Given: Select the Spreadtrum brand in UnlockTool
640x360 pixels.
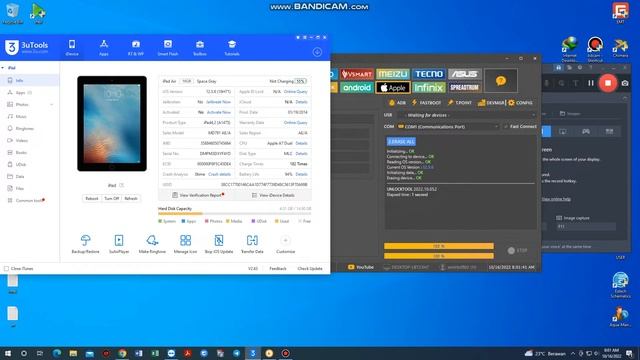Looking at the screenshot, I should pos(464,87).
